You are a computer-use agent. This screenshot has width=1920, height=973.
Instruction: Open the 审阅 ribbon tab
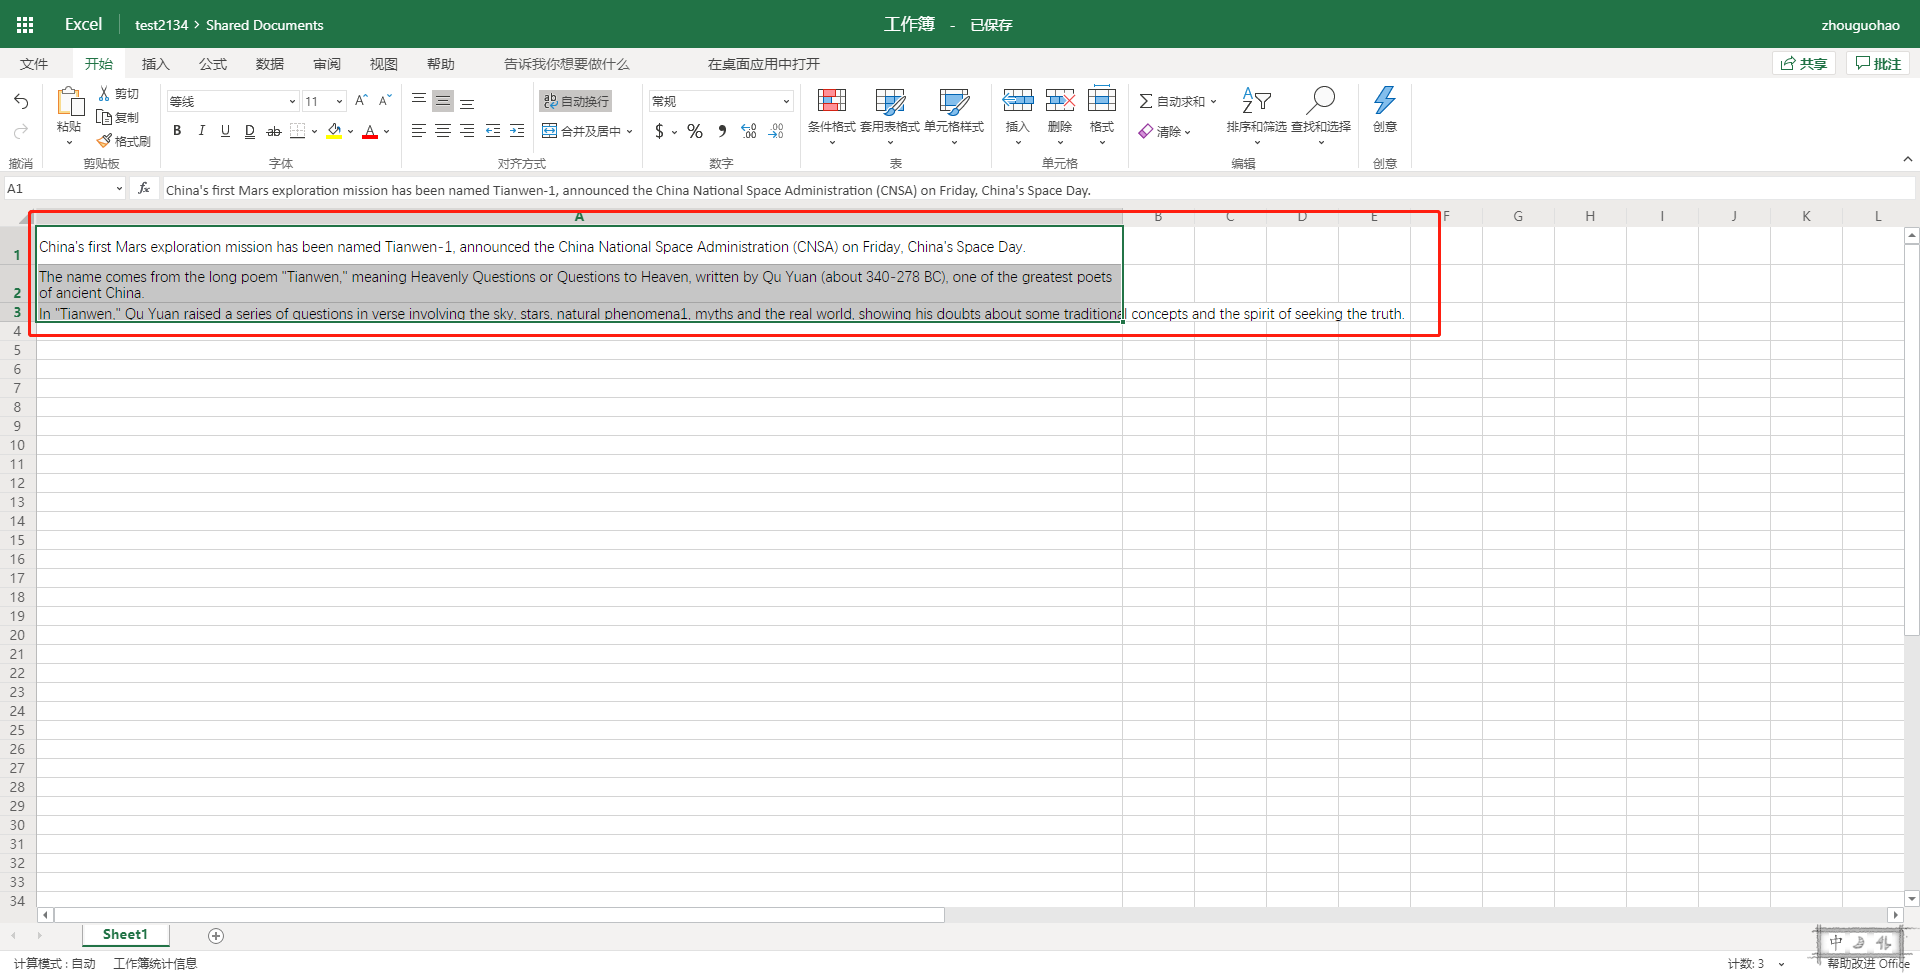click(326, 63)
